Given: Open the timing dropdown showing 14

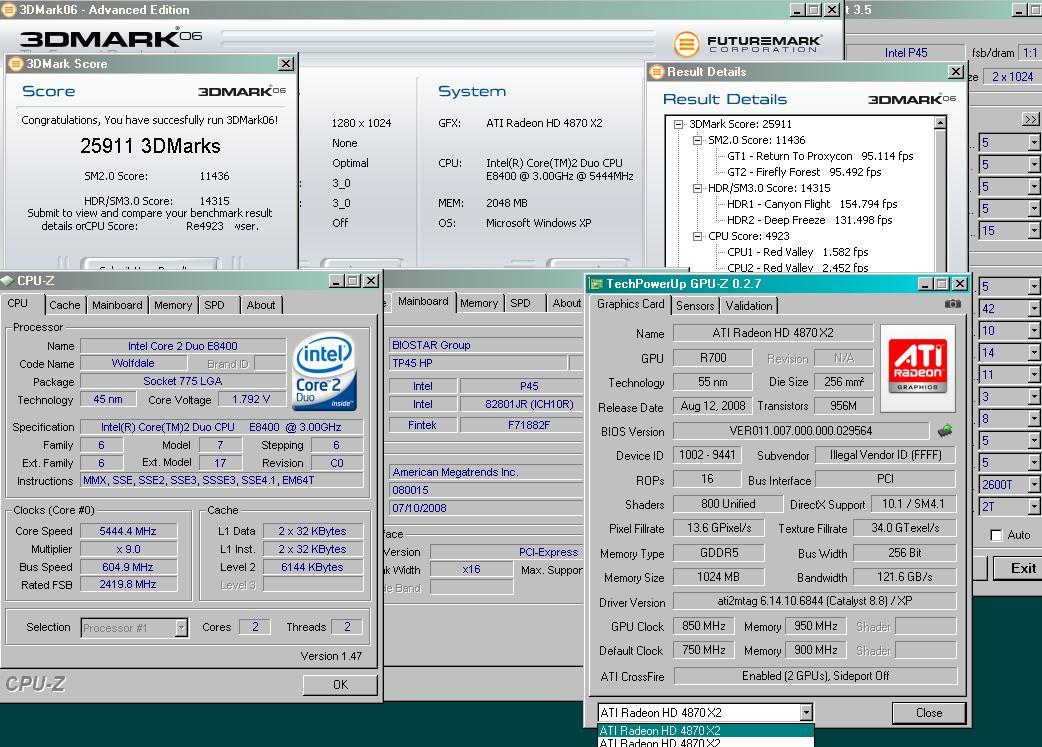Looking at the screenshot, I should point(1033,353).
